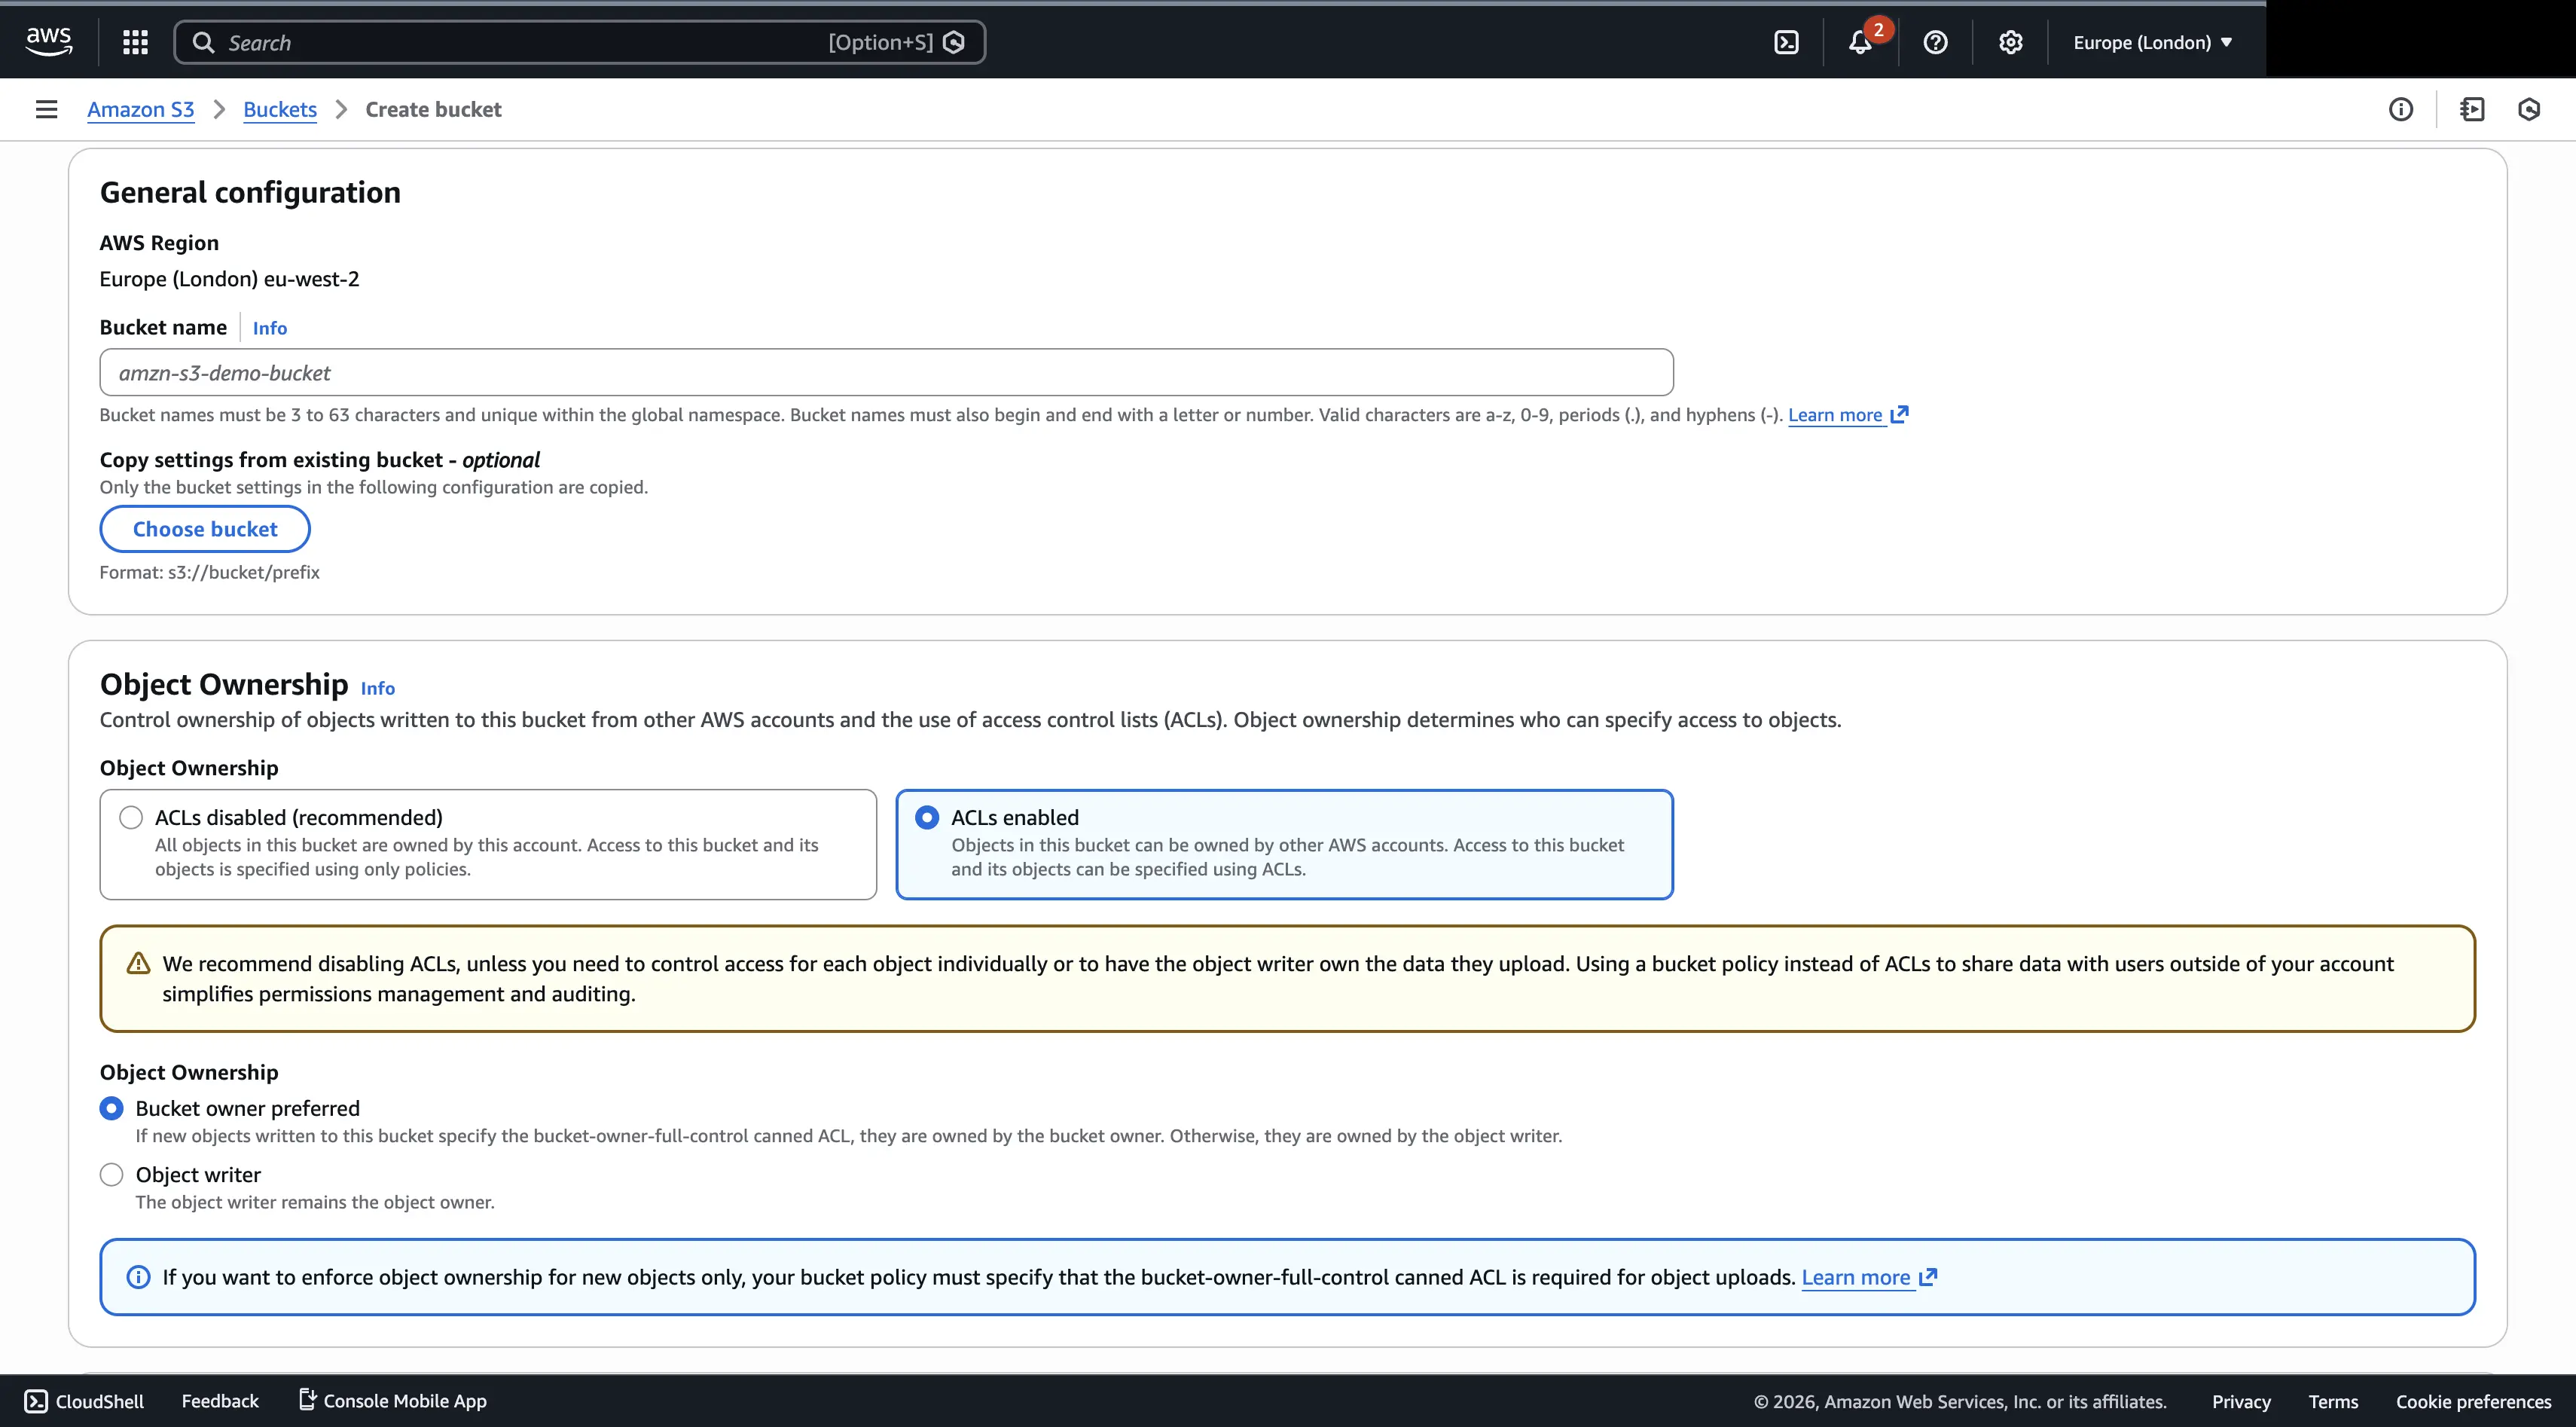This screenshot has width=2576, height=1427.
Task: Click the Console Mobile App icon in footer
Action: 308,1400
